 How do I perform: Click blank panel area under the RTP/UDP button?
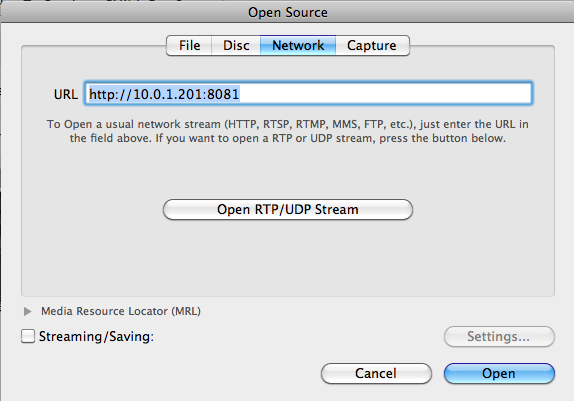[288, 256]
